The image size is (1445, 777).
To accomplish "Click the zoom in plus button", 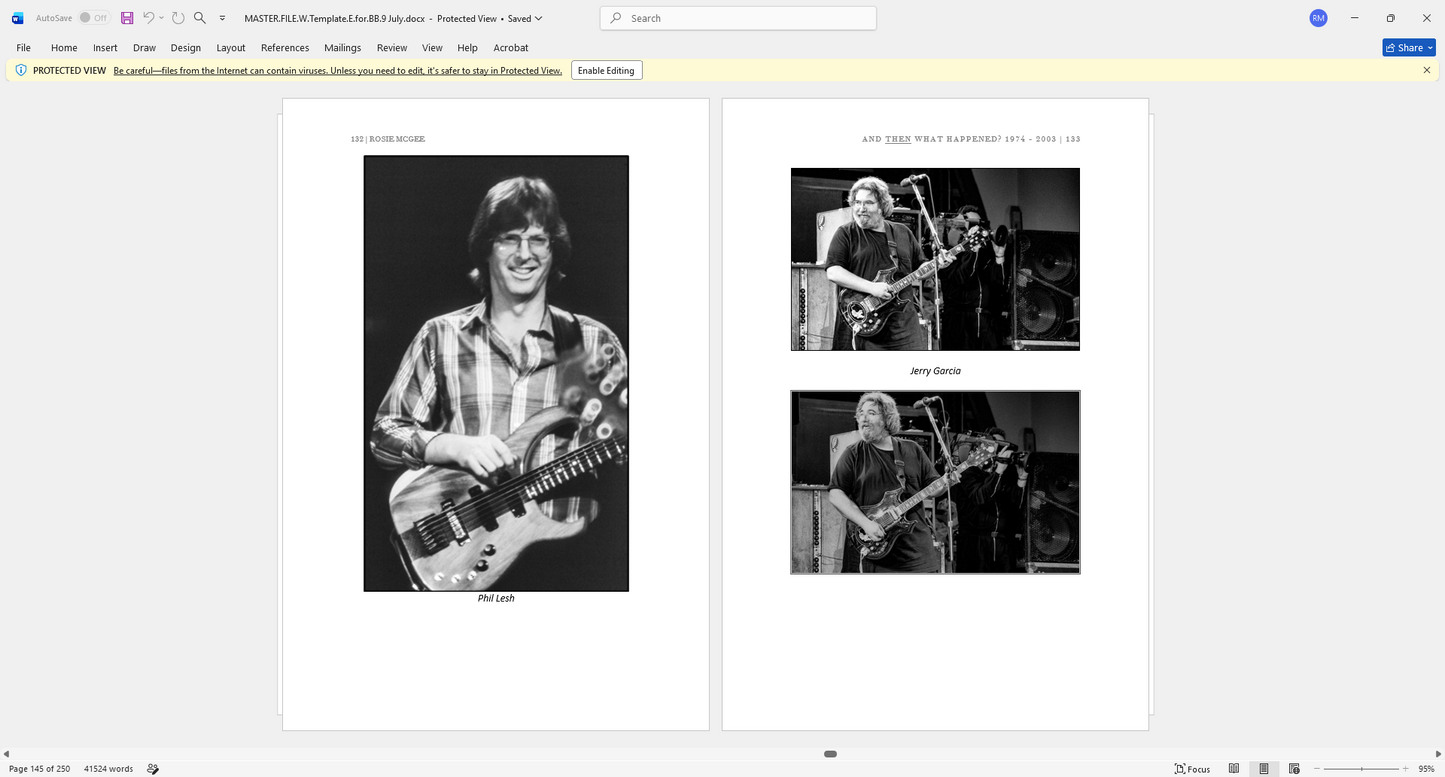I will (x=1404, y=768).
